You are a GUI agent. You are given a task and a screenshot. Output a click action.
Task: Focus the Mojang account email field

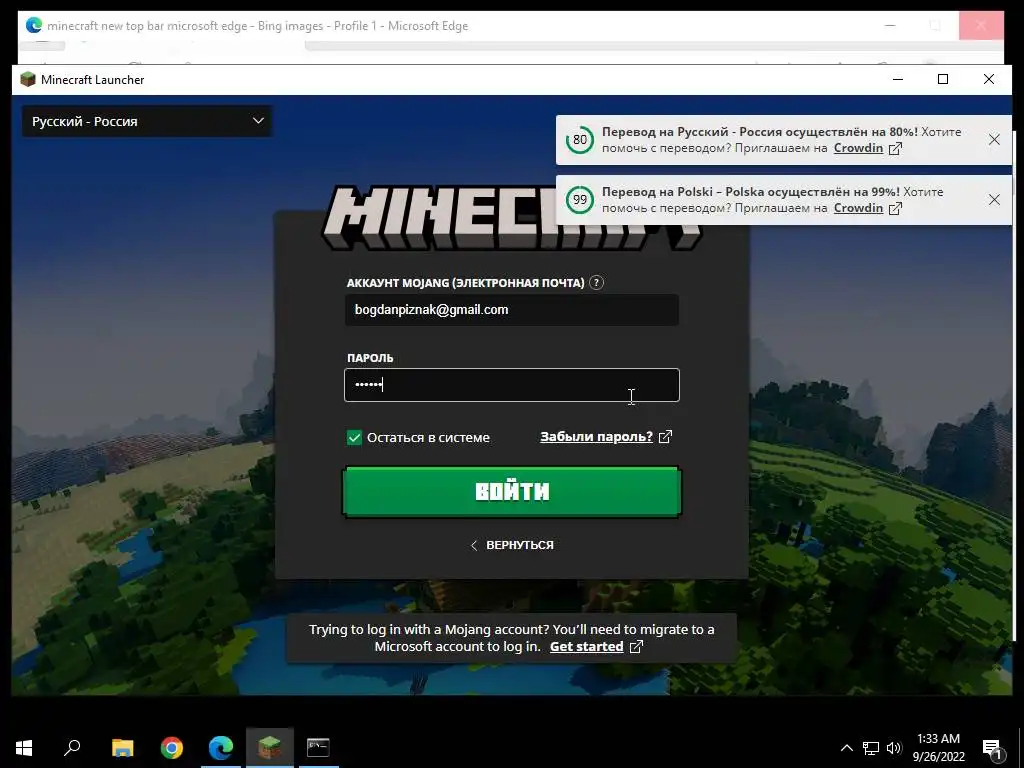coord(512,310)
